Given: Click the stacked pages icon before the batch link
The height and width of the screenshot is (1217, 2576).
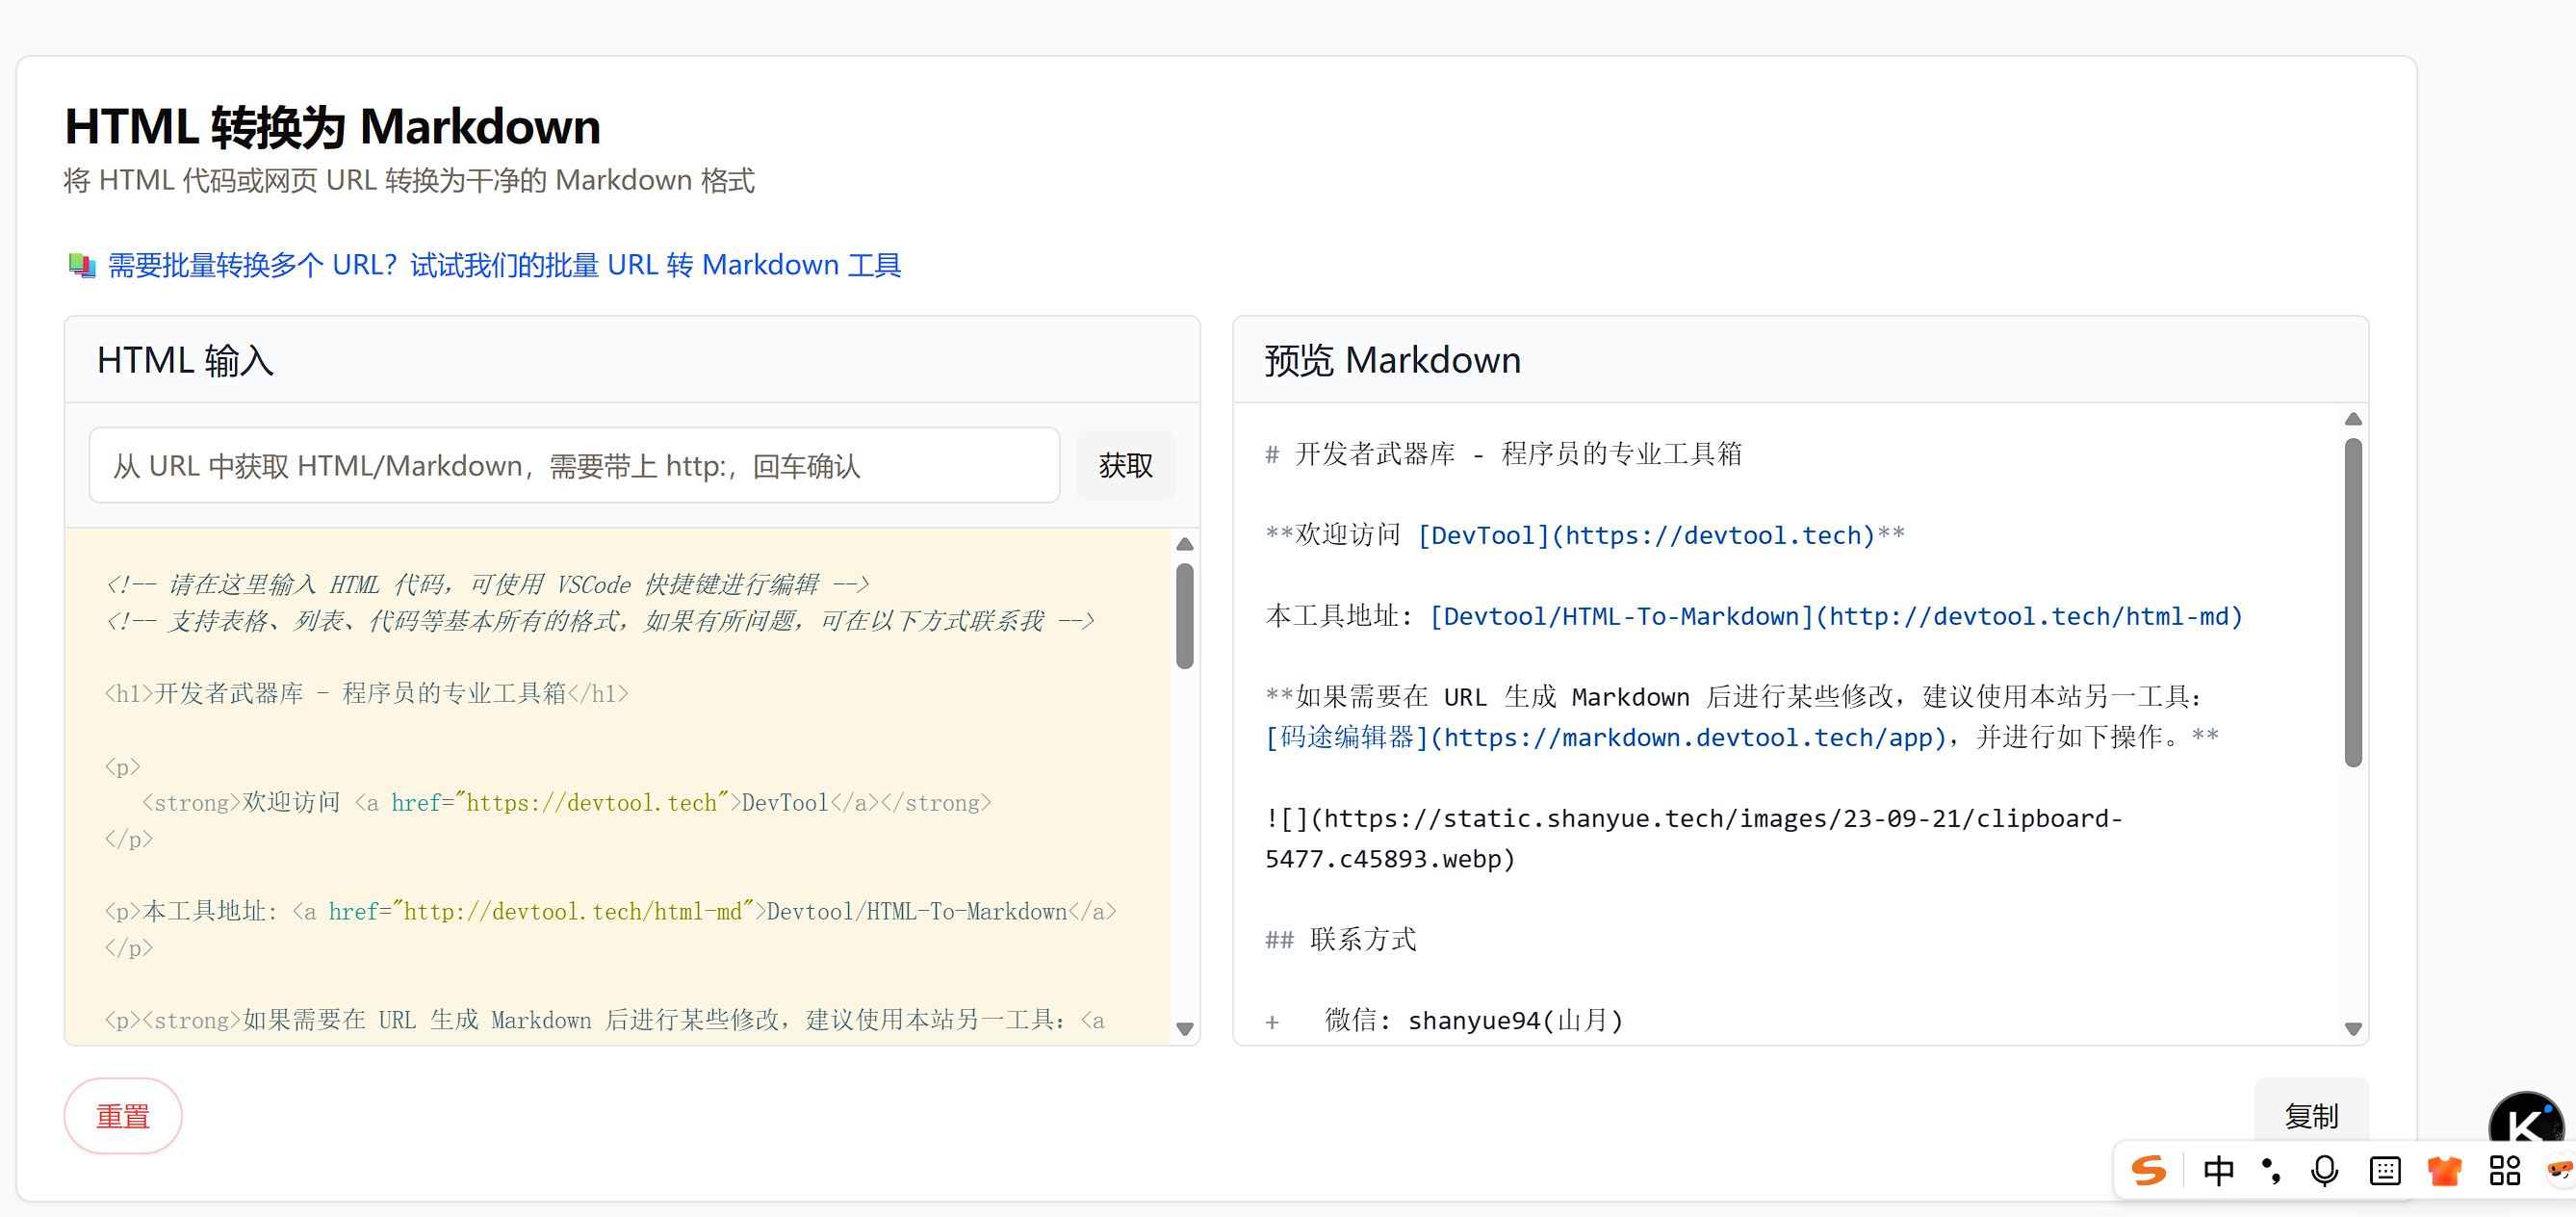Looking at the screenshot, I should (x=81, y=264).
